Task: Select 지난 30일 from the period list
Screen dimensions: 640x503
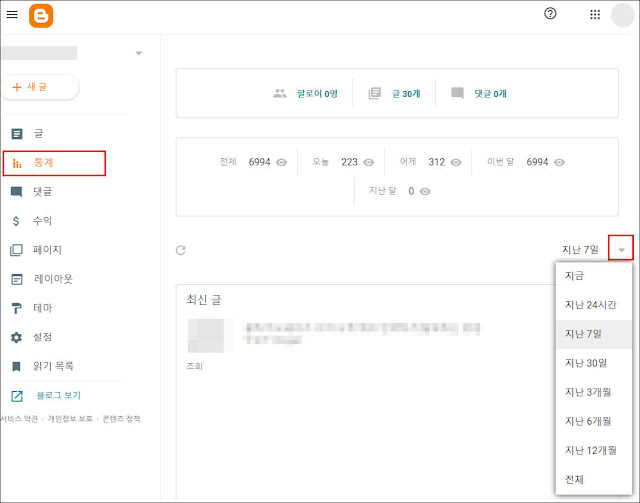Action: coord(594,363)
